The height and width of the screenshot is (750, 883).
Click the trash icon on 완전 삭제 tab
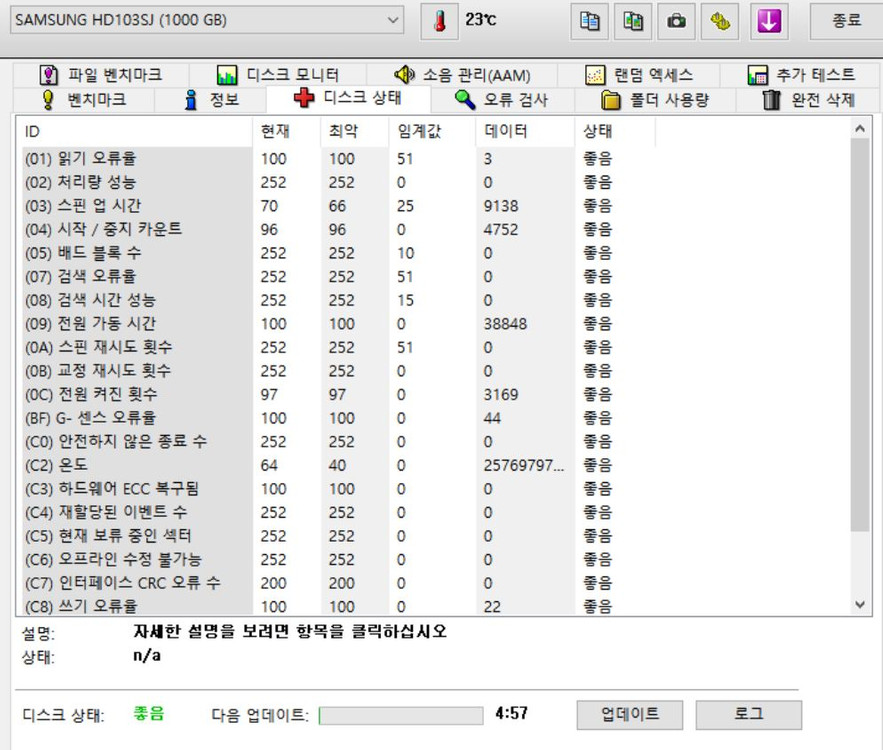pyautogui.click(x=770, y=99)
